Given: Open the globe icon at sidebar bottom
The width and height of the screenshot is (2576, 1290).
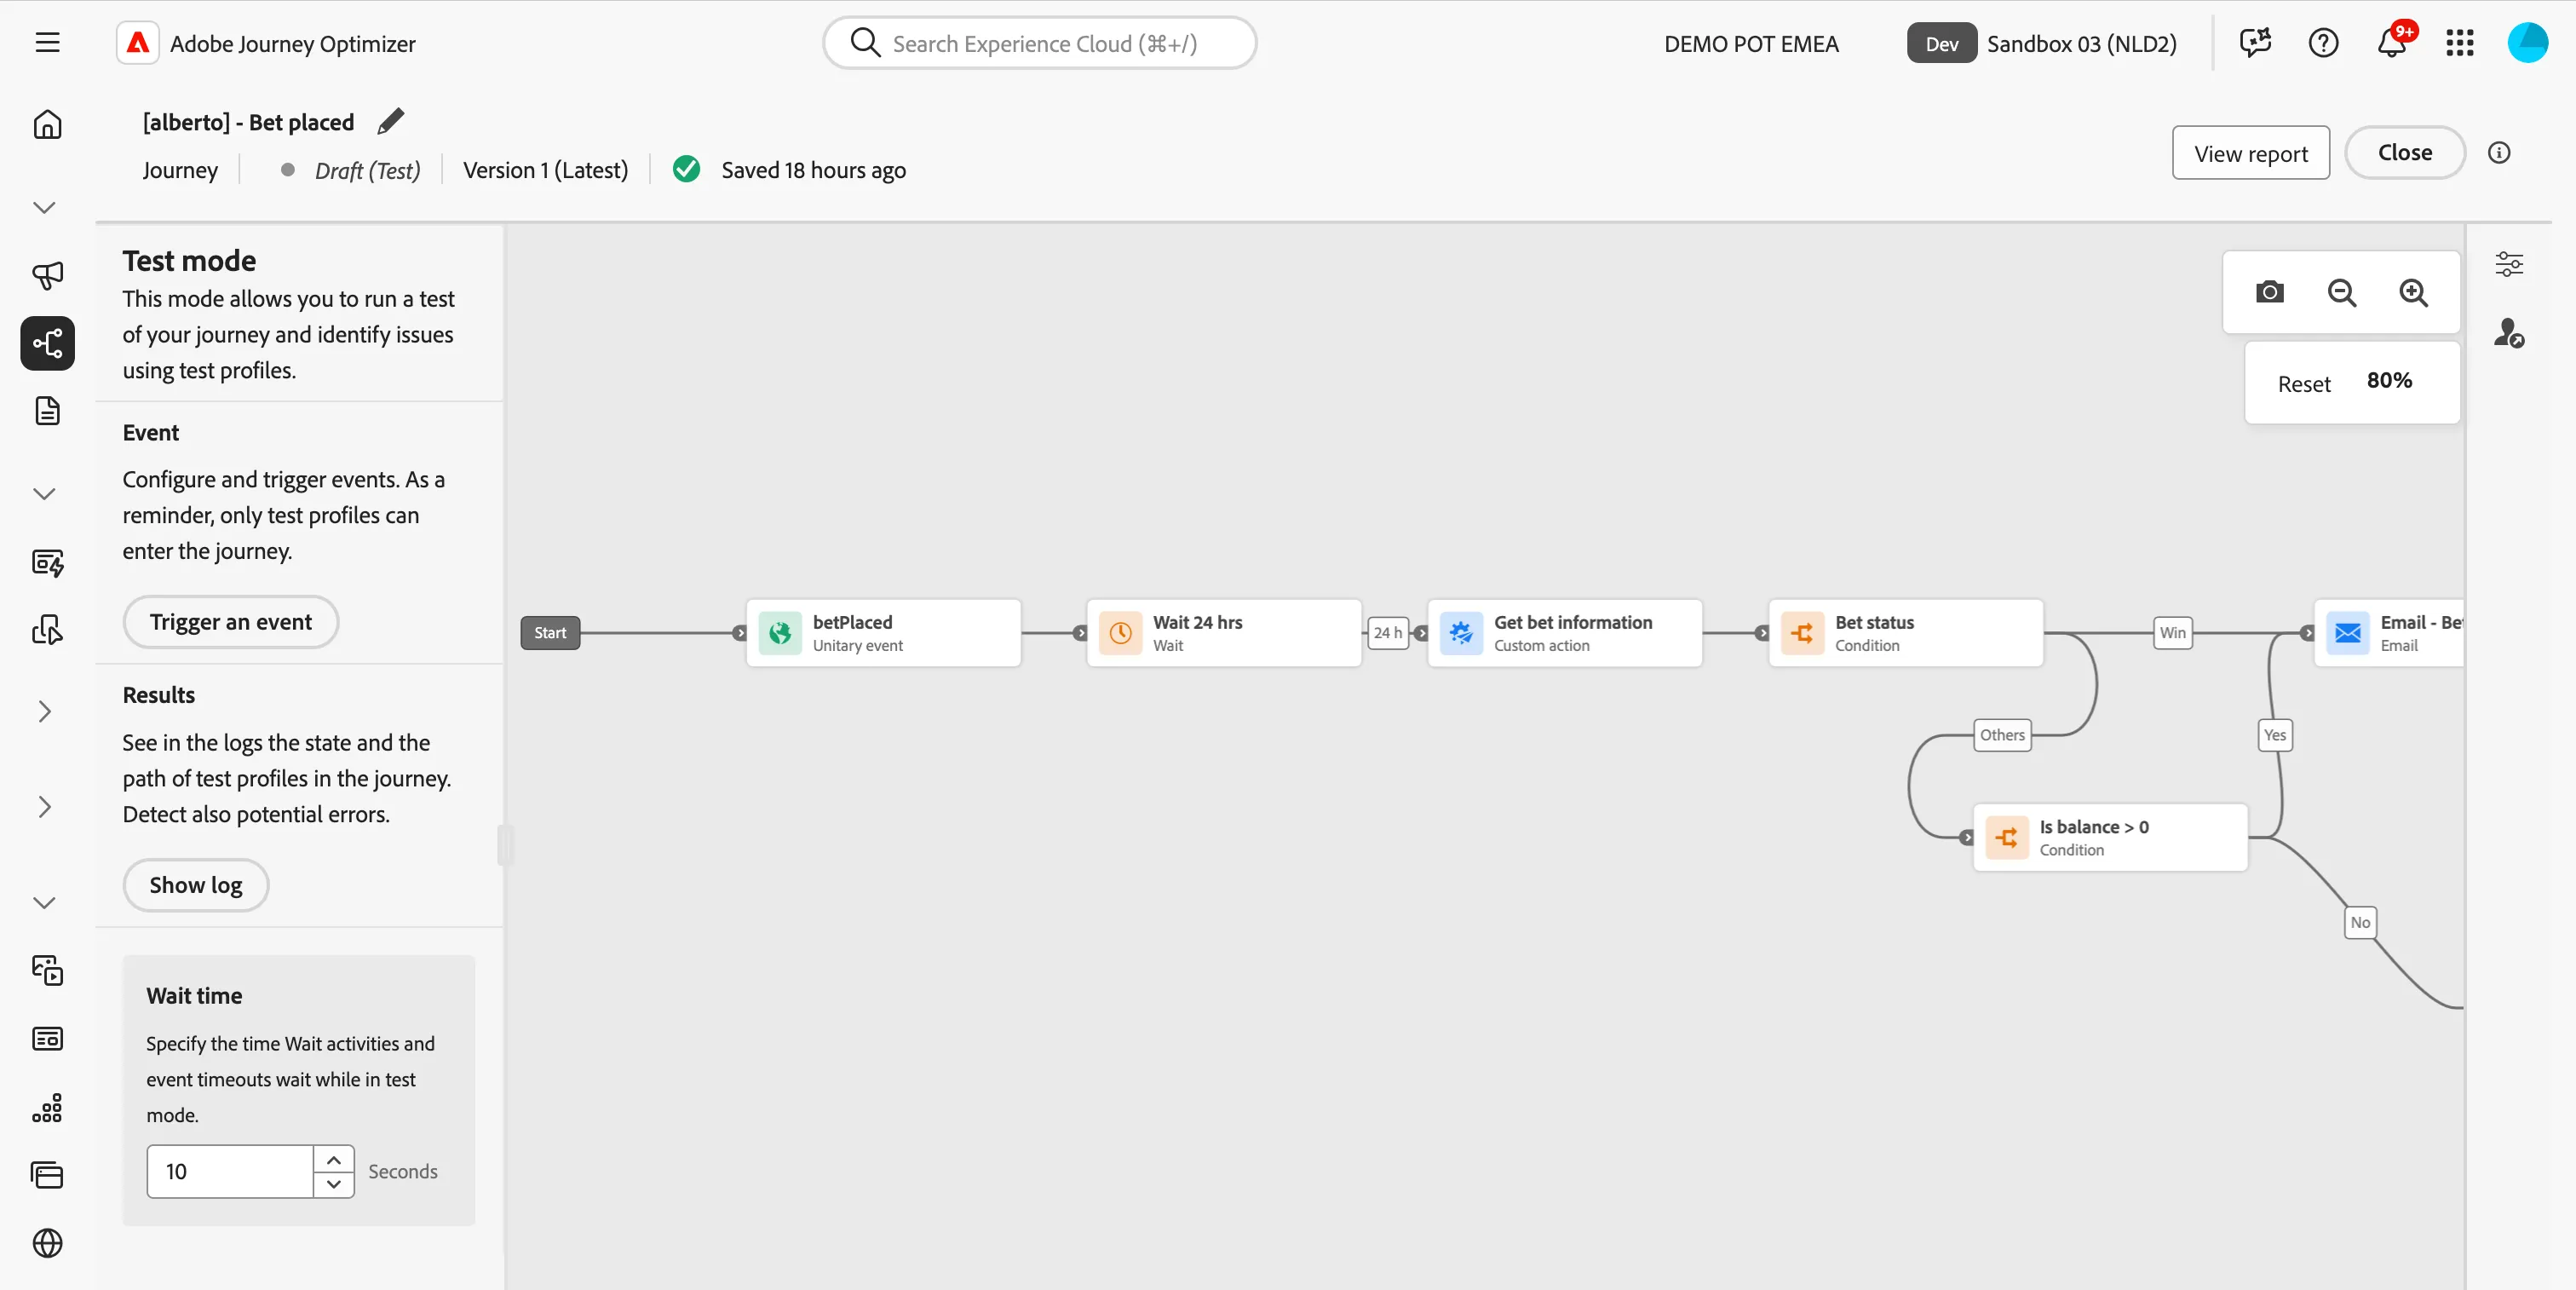Looking at the screenshot, I should pos(47,1243).
